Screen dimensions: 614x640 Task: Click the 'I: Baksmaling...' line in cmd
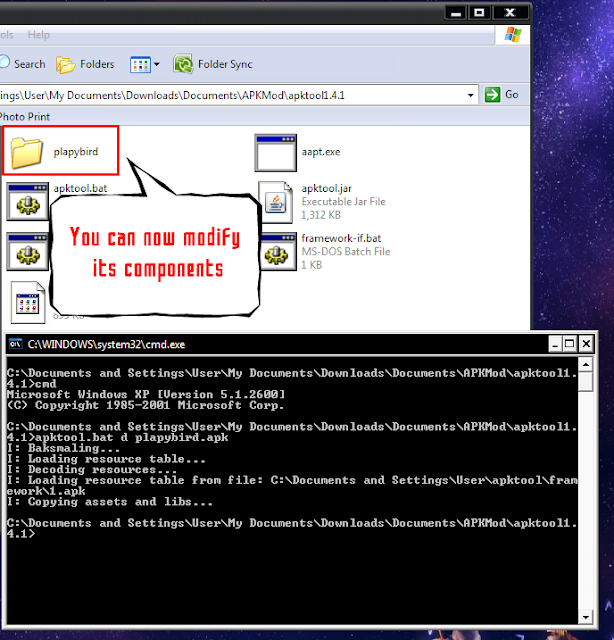(x=63, y=448)
